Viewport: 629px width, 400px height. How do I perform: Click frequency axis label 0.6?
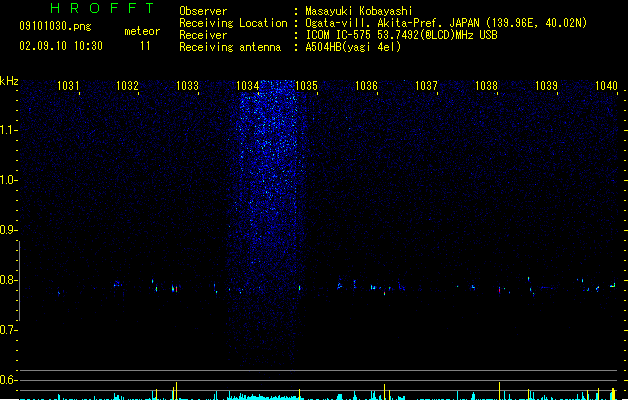point(8,380)
